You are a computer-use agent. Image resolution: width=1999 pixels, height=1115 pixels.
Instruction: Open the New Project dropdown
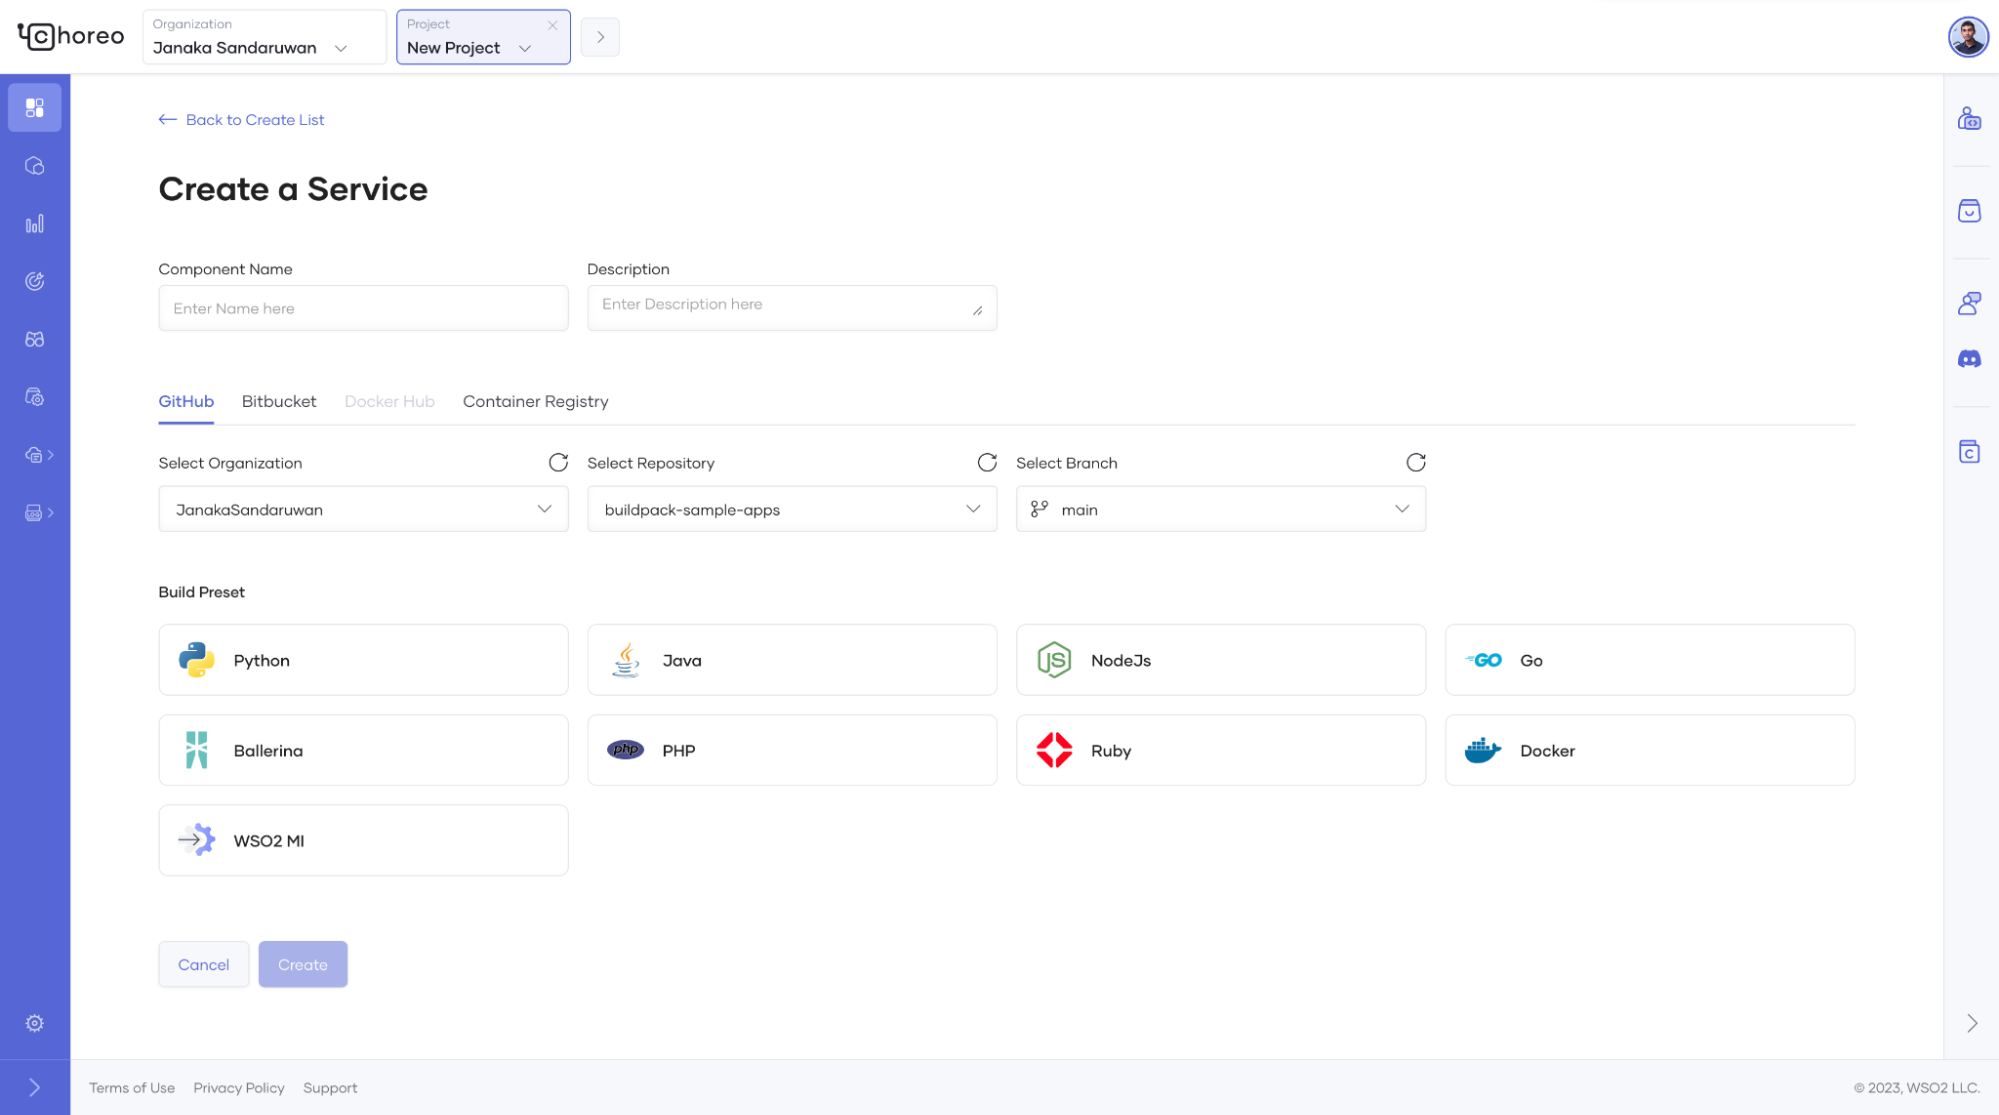pyautogui.click(x=483, y=37)
